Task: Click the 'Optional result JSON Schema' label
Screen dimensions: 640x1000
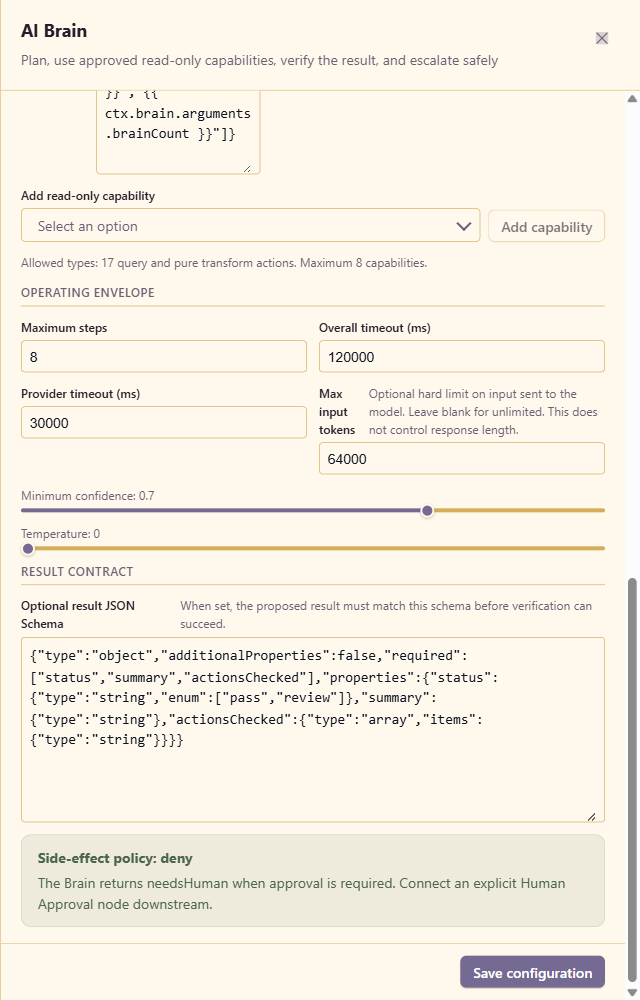Action: [x=78, y=615]
